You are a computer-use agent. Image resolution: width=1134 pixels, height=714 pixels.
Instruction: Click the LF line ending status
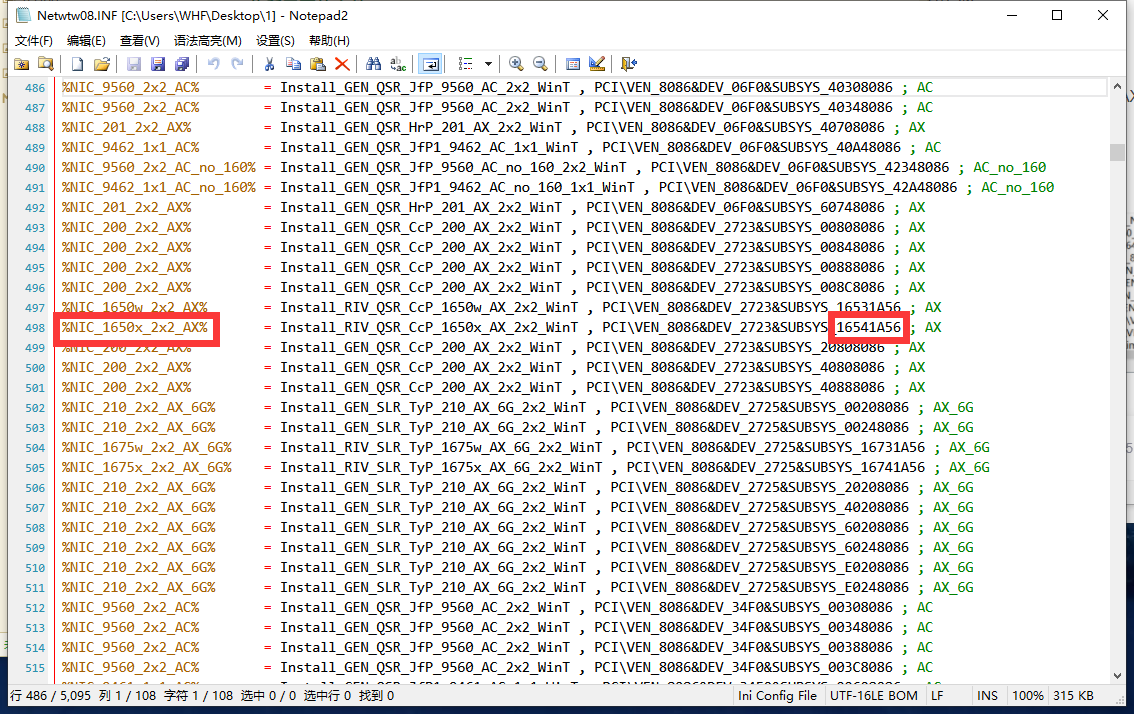[x=937, y=696]
